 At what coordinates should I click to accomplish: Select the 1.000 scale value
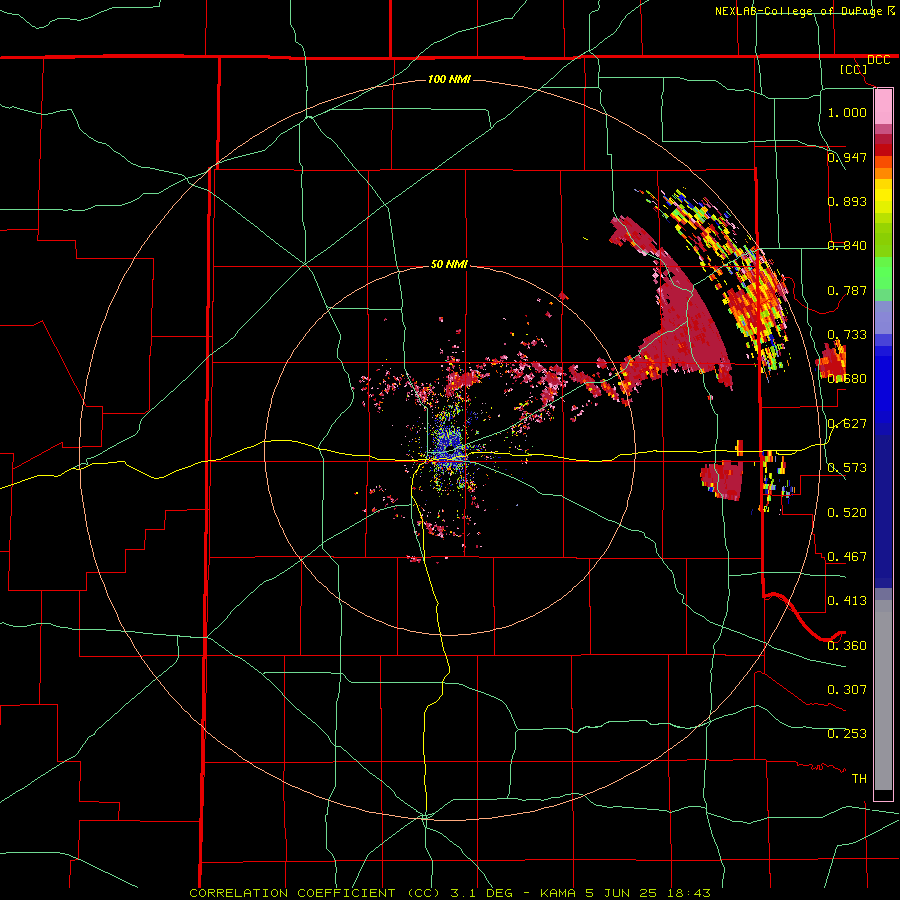[847, 112]
